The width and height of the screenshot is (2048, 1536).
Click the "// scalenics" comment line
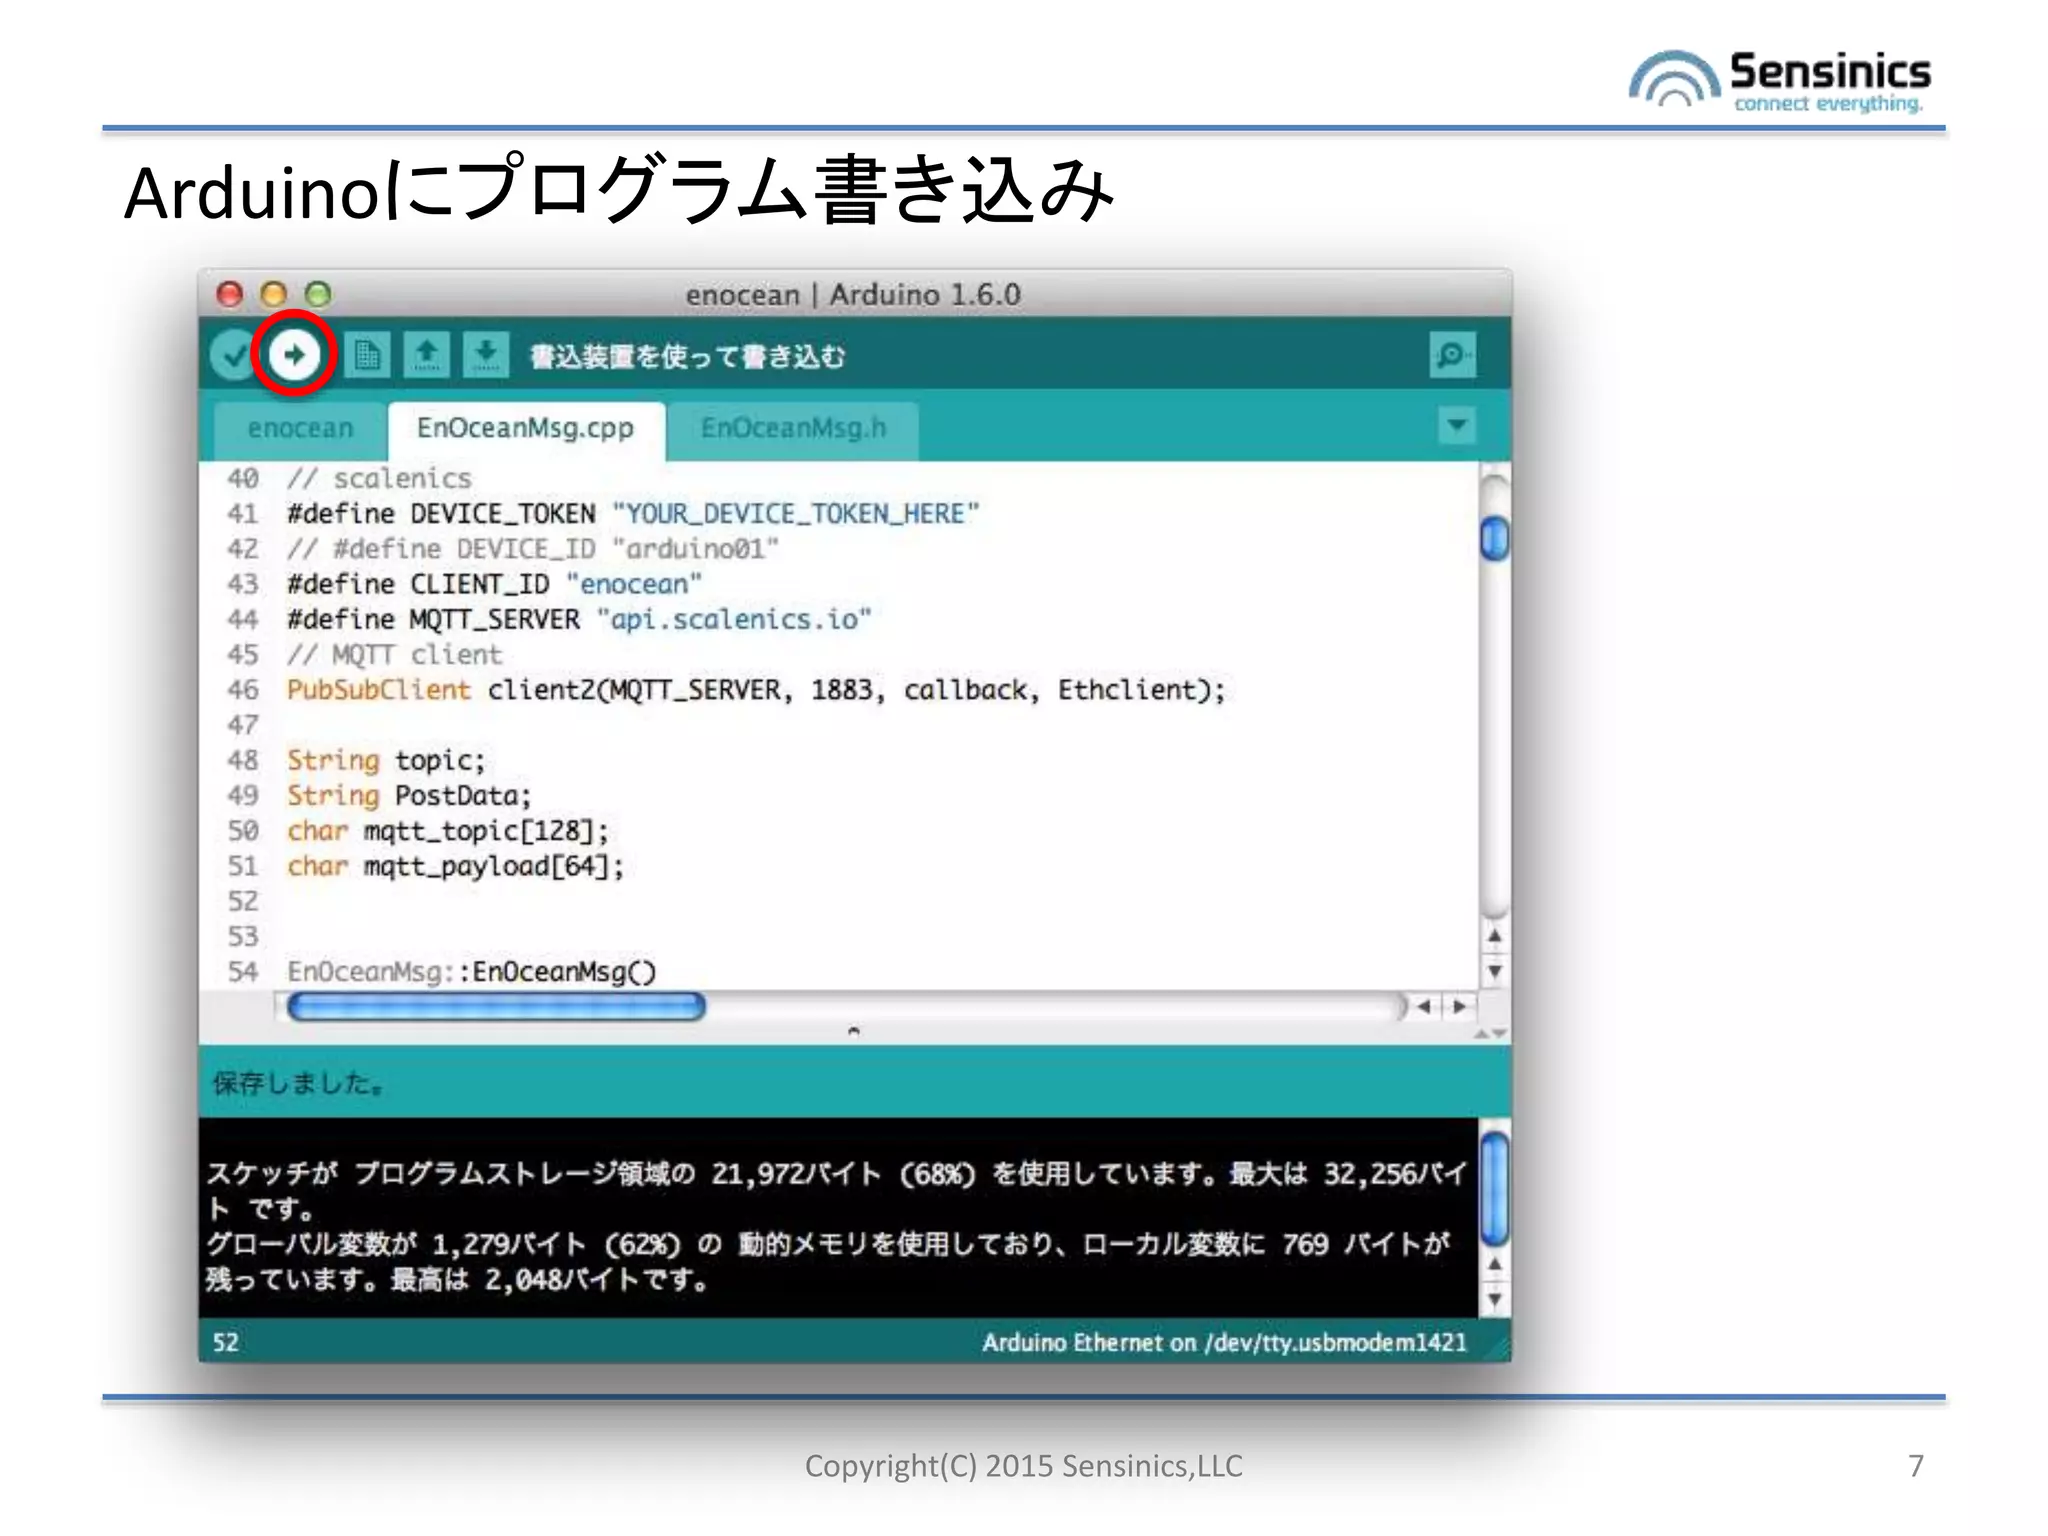pos(379,479)
